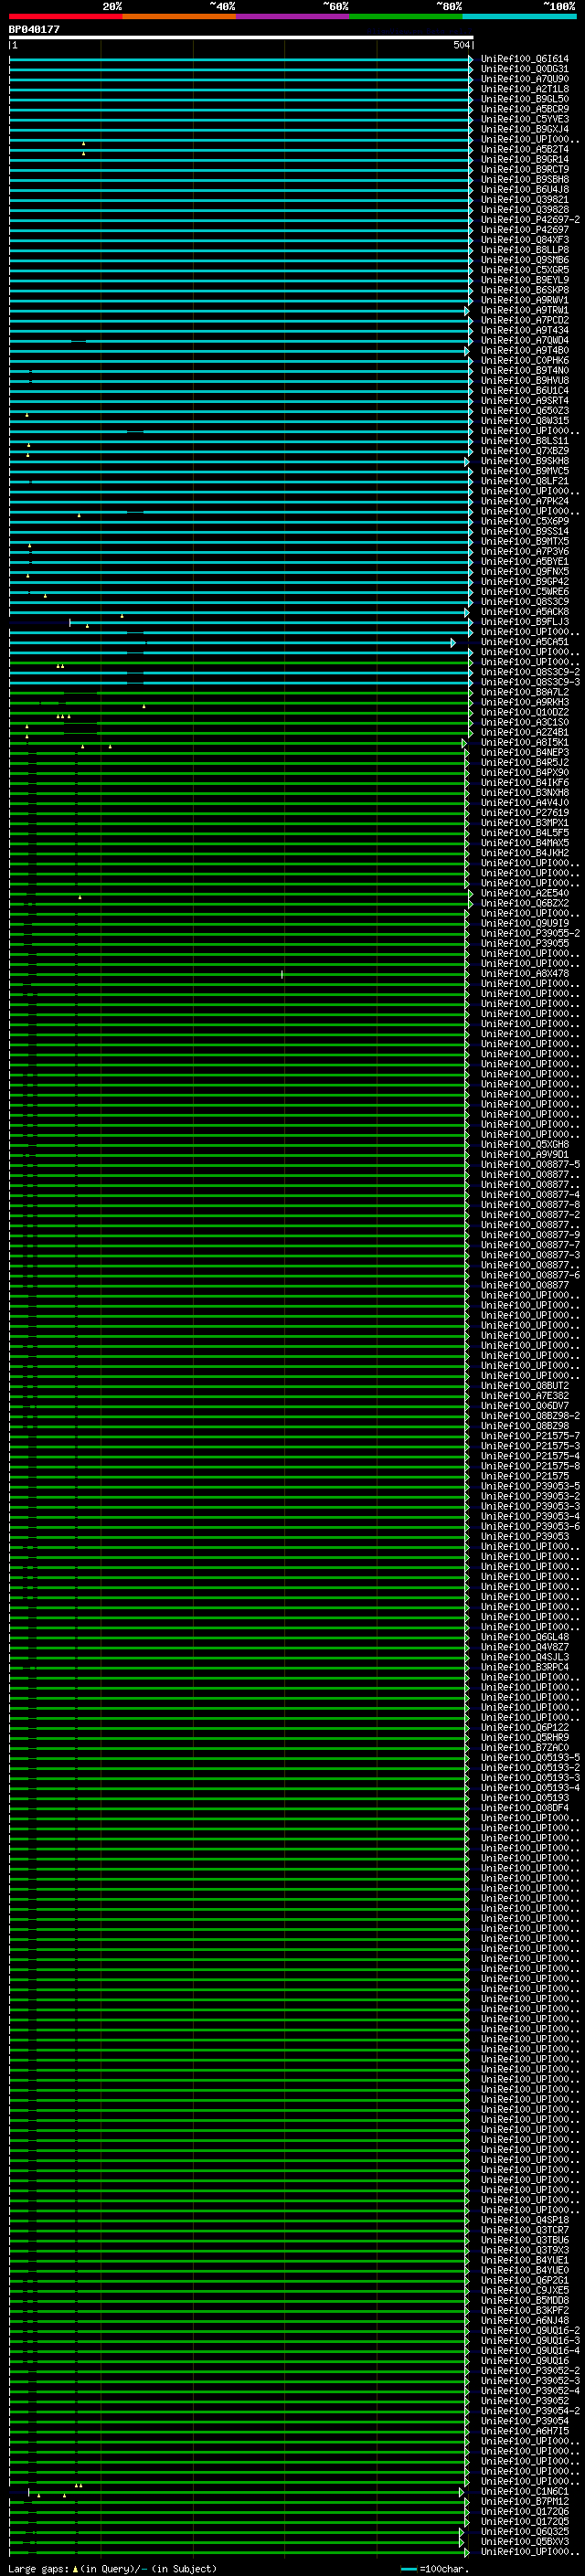
Task: Select hit label UniRef100_A5BYE1
Action: [525, 562]
